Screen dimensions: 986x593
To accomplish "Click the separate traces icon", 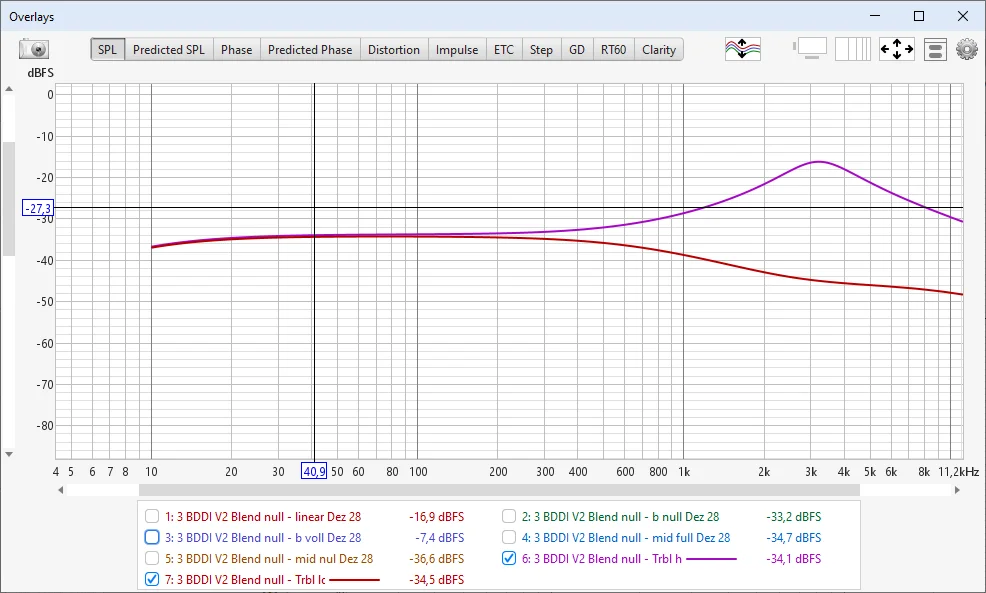I will (742, 49).
